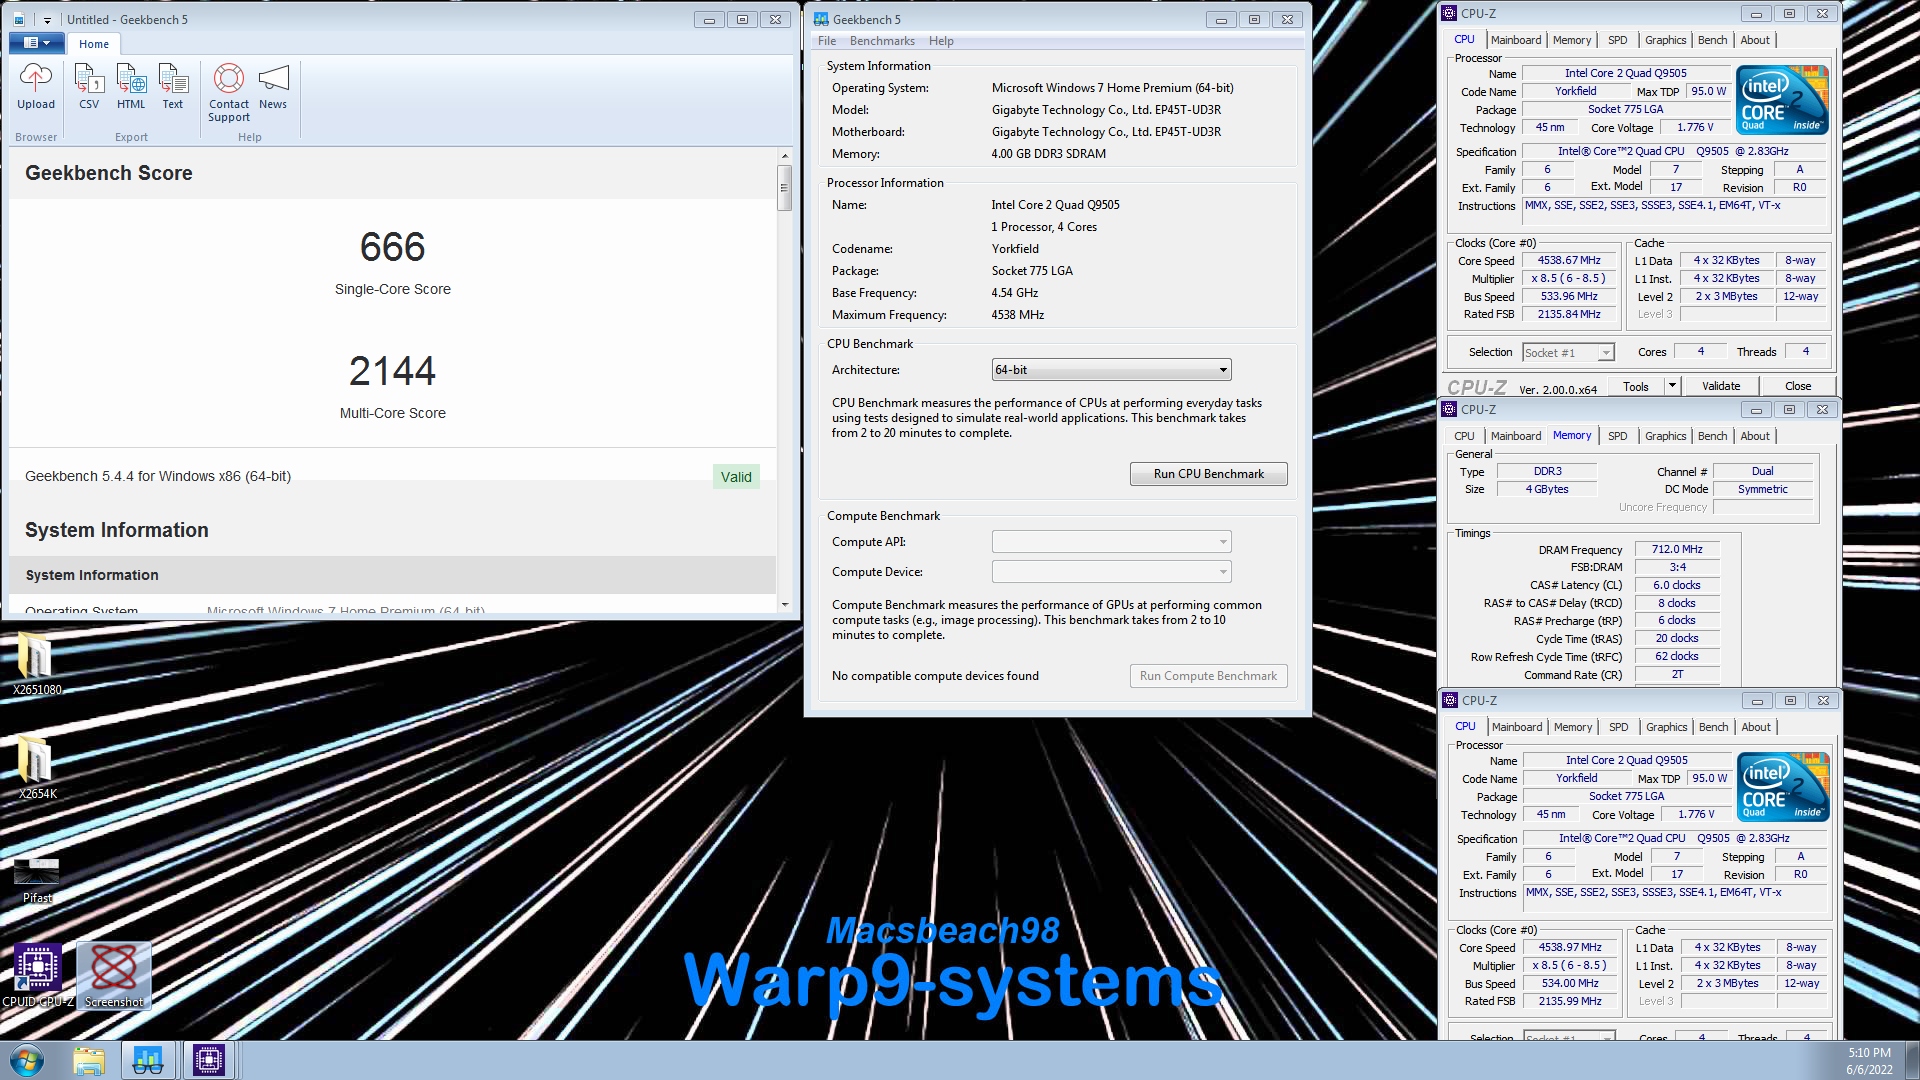Launch CPUID CPU-Z desktop shortcut
Viewport: 1920px width, 1080px height.
[x=37, y=976]
